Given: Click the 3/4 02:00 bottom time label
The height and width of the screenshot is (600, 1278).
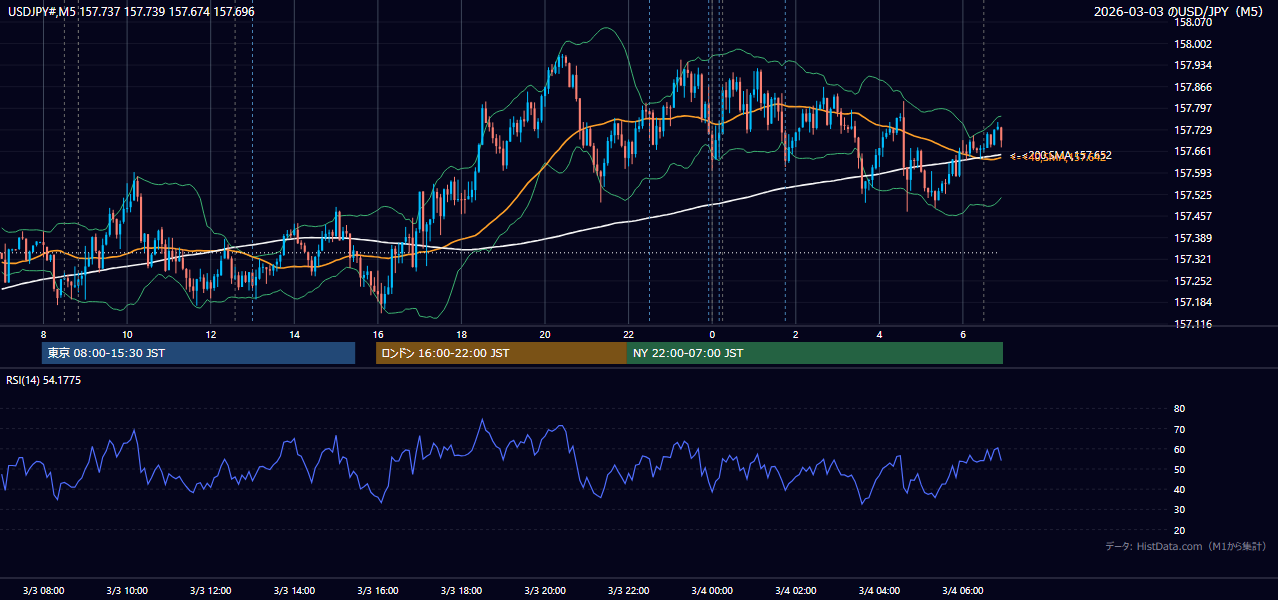Looking at the screenshot, I should 795,590.
